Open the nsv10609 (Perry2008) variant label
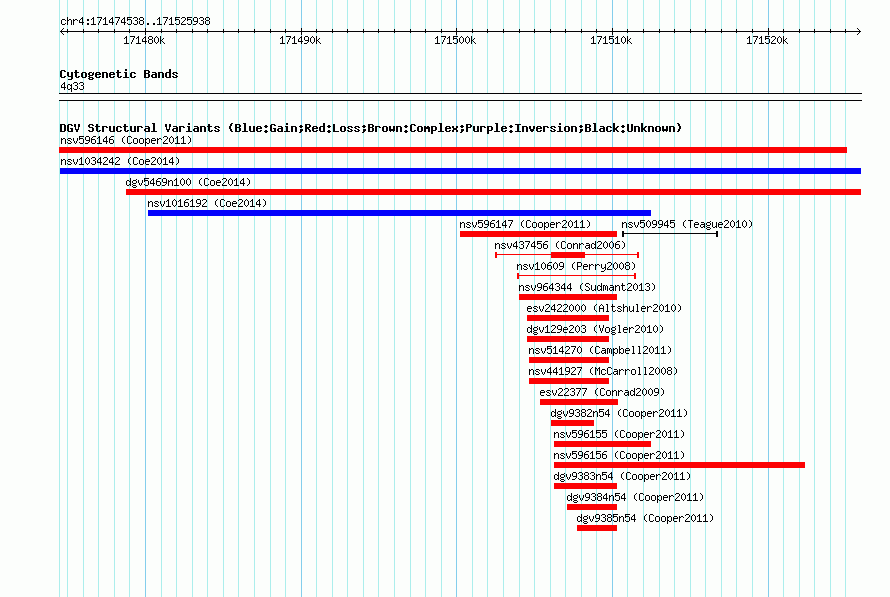The height and width of the screenshot is (597, 890). coord(576,266)
